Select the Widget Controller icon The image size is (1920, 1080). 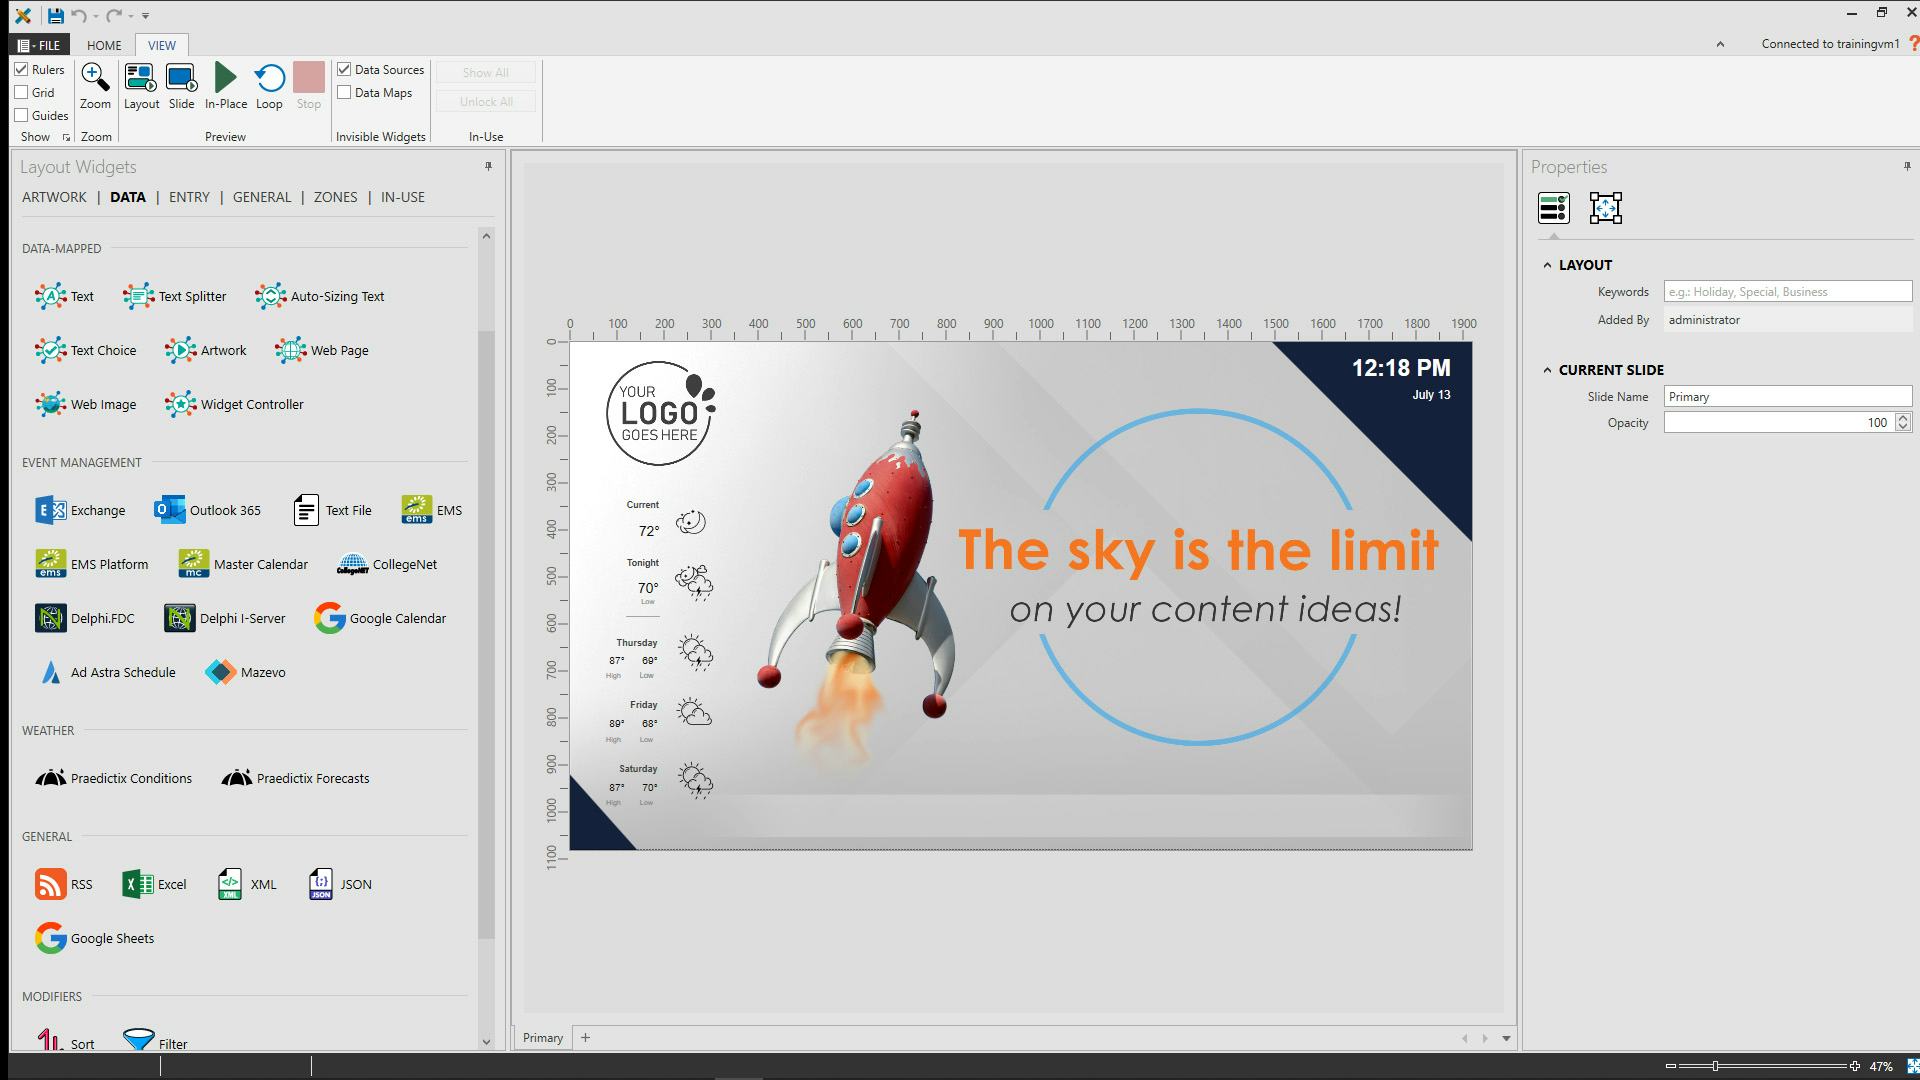pyautogui.click(x=181, y=405)
